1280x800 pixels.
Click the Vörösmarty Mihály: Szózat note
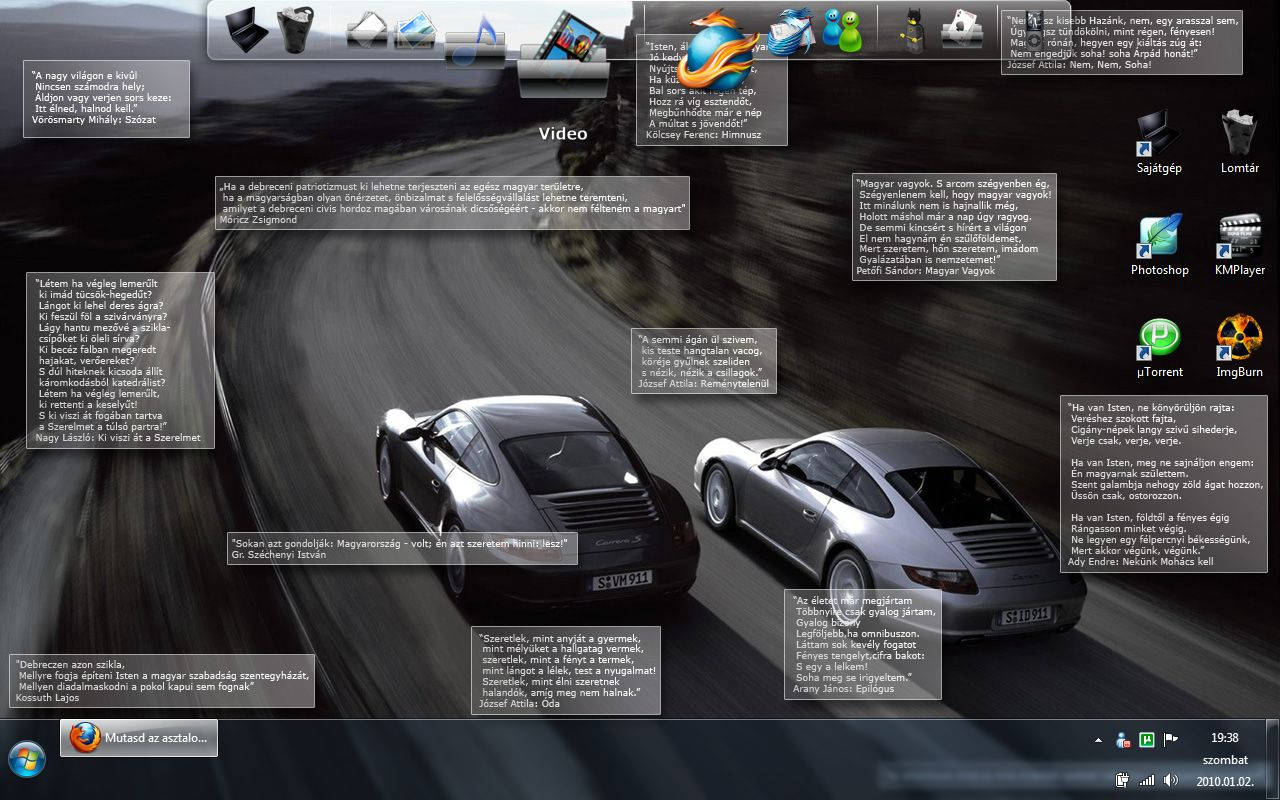(x=107, y=98)
